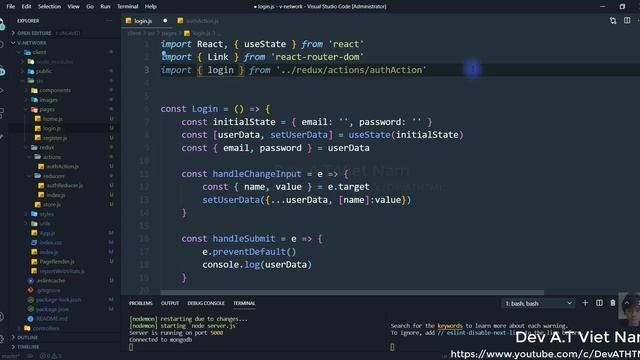
Task: Switch to the authAction.js editor tab
Action: click(202, 21)
